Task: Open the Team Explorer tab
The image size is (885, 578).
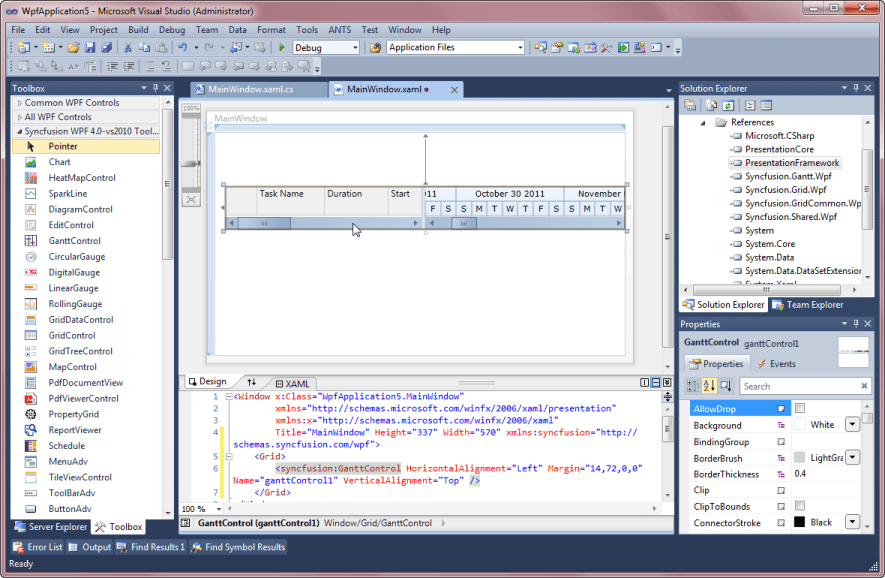Action: pos(808,305)
